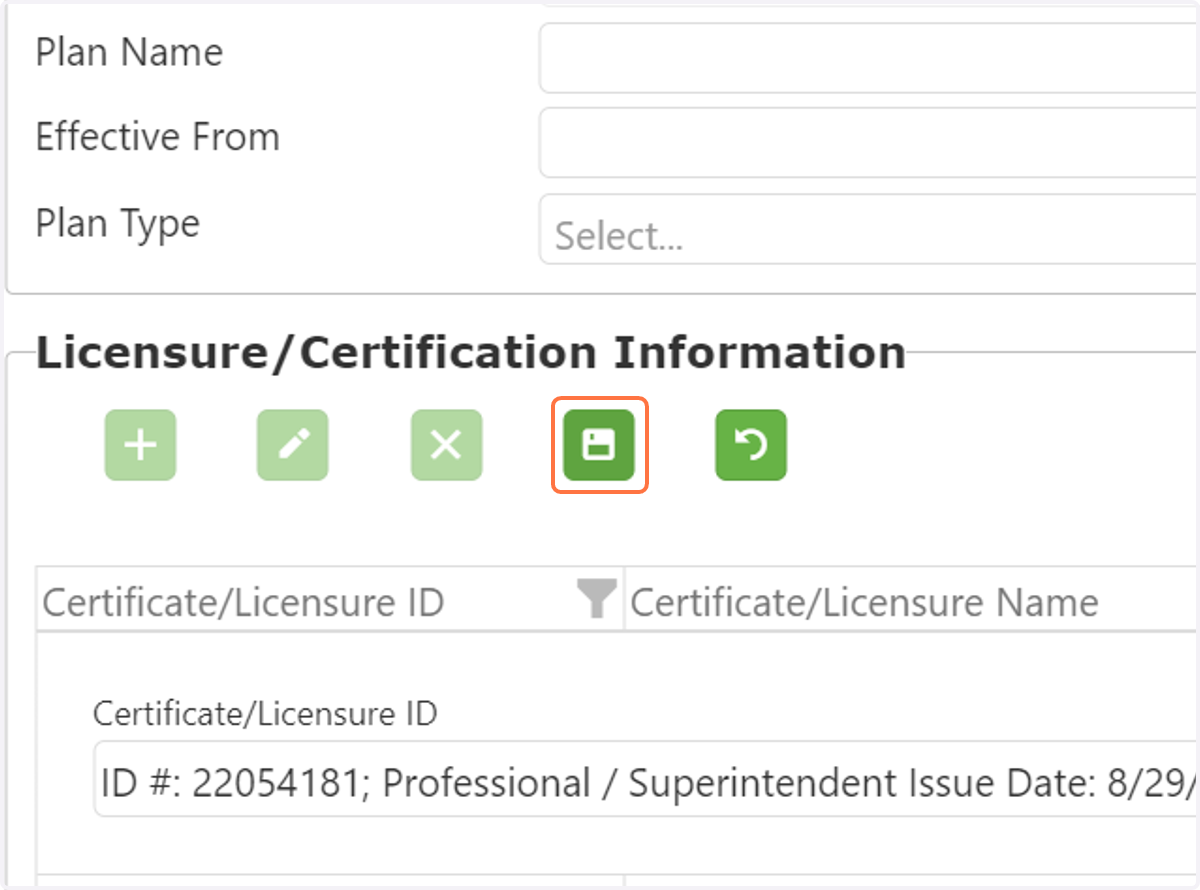Viewport: 1200px width, 890px height.
Task: Focus the Effective From input field
Action: click(x=869, y=143)
